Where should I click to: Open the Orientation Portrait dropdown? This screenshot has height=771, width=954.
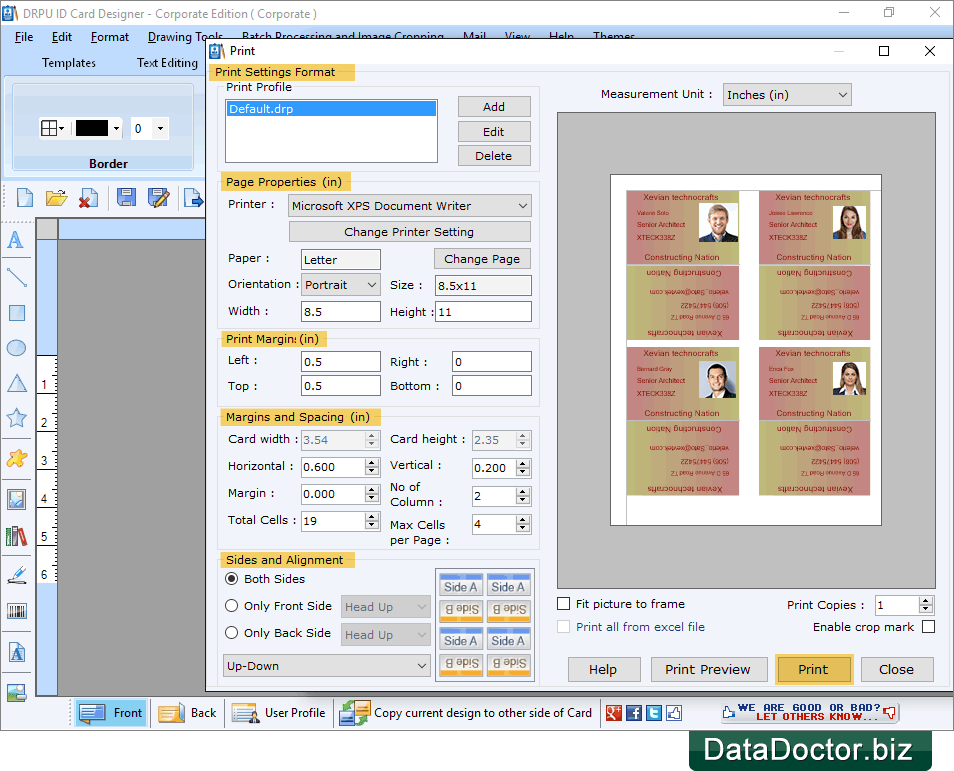tap(341, 285)
